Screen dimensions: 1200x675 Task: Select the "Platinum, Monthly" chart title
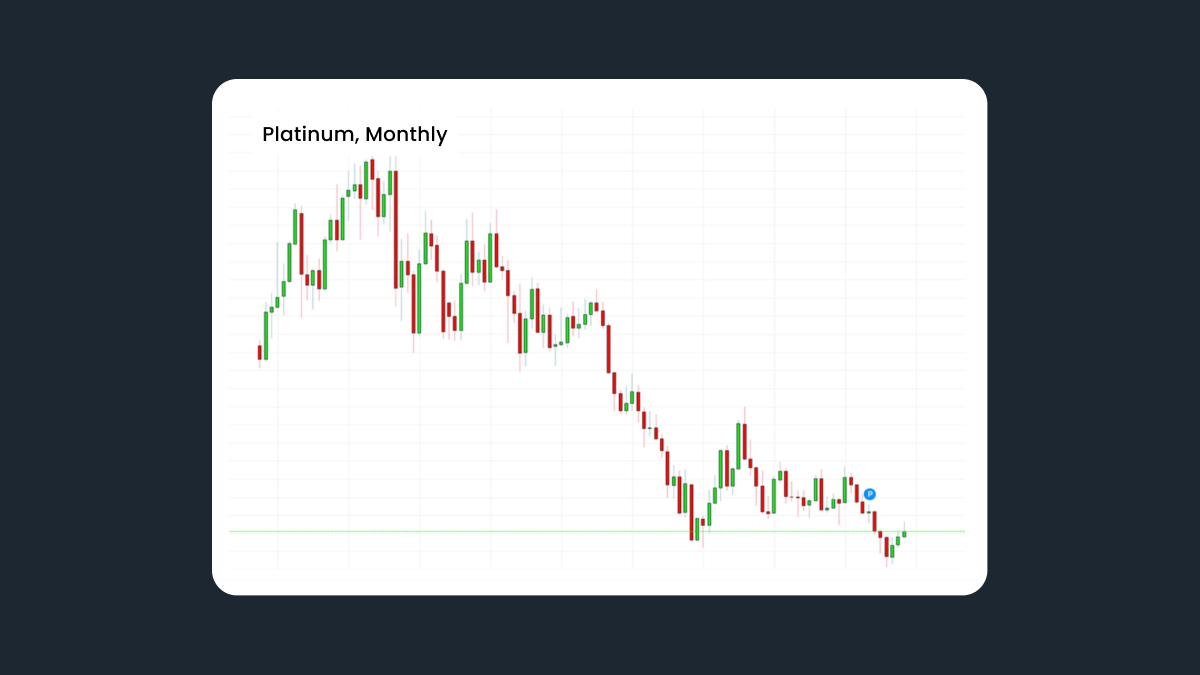pyautogui.click(x=354, y=134)
